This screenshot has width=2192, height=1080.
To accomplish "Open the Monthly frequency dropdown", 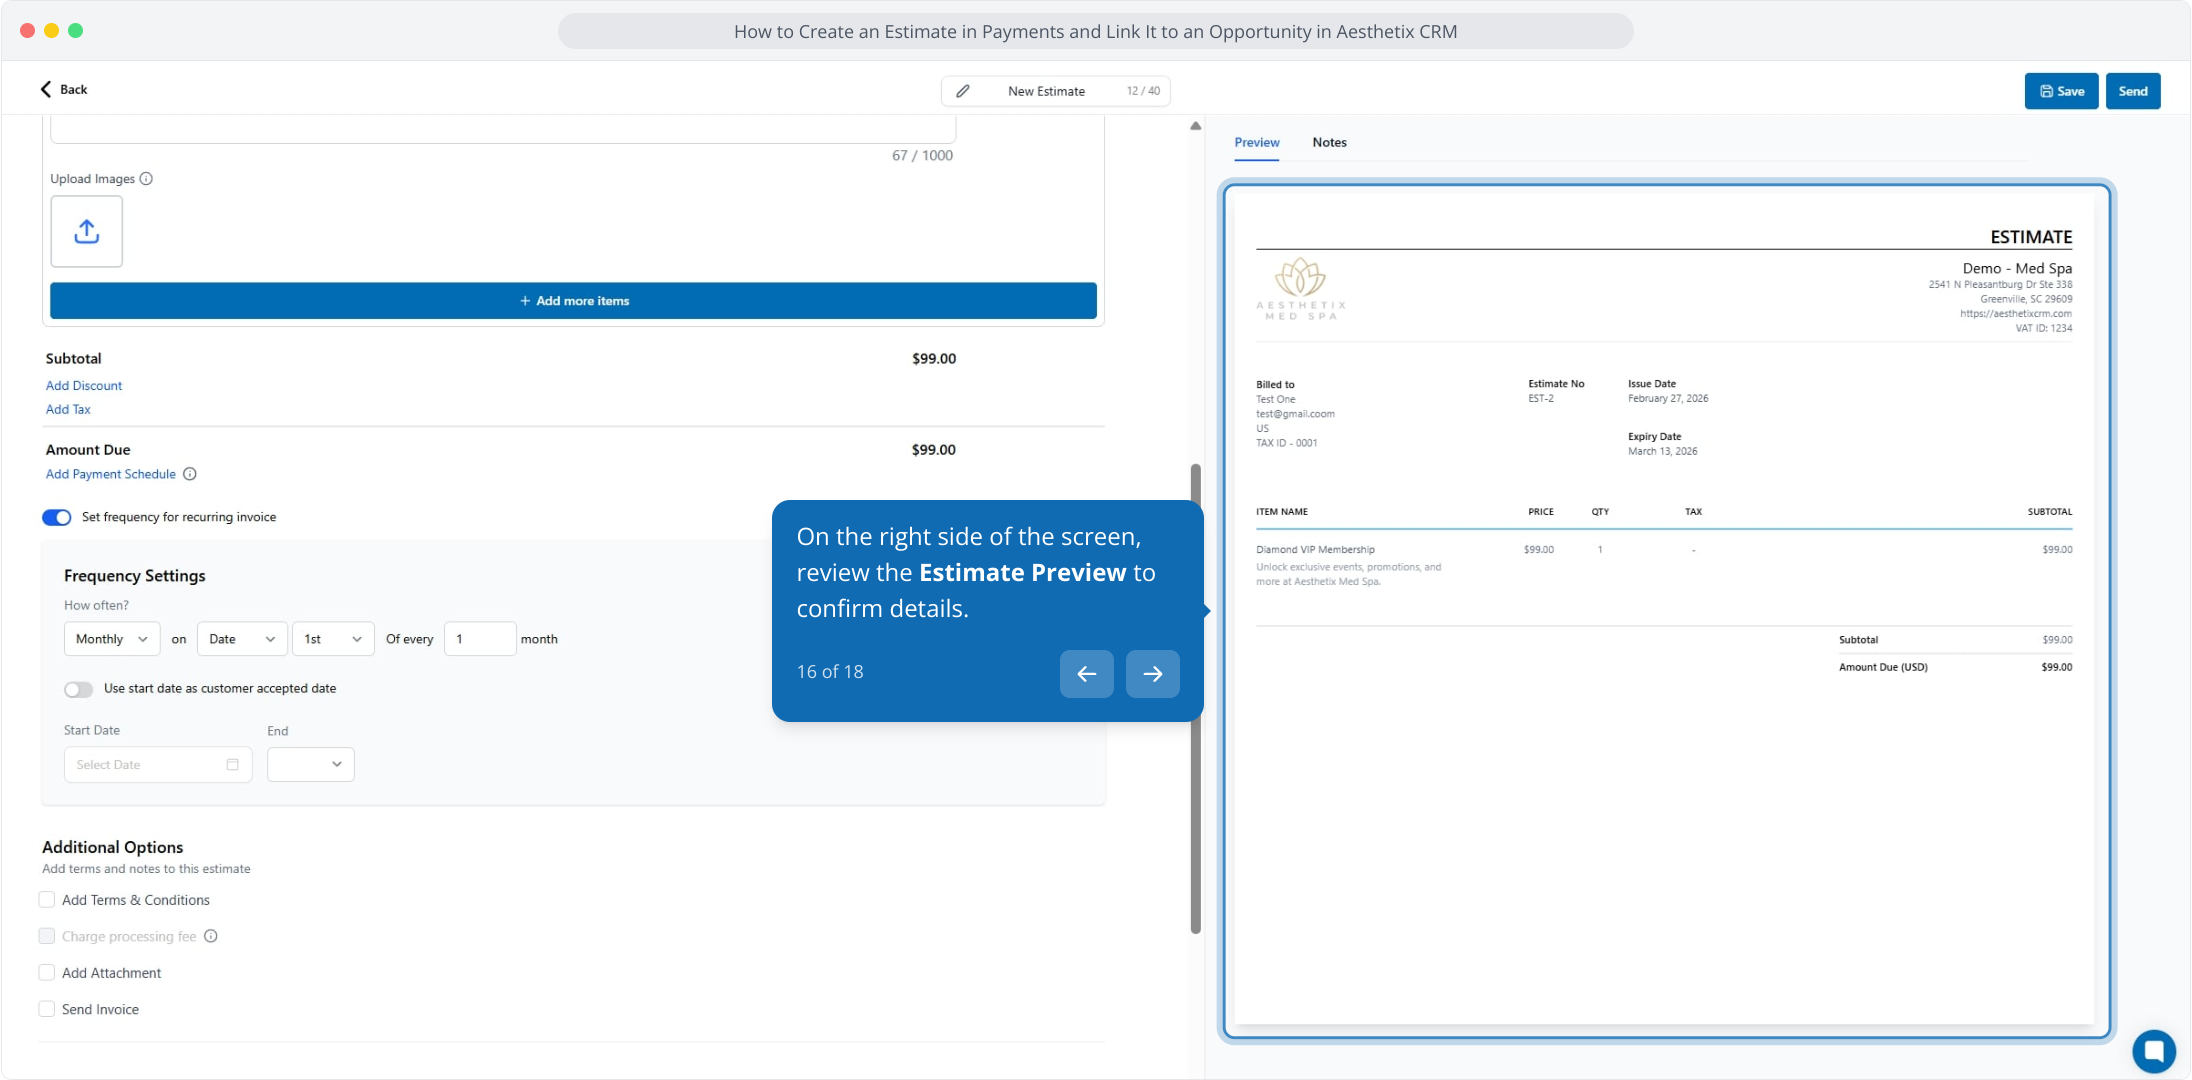I will tap(111, 639).
